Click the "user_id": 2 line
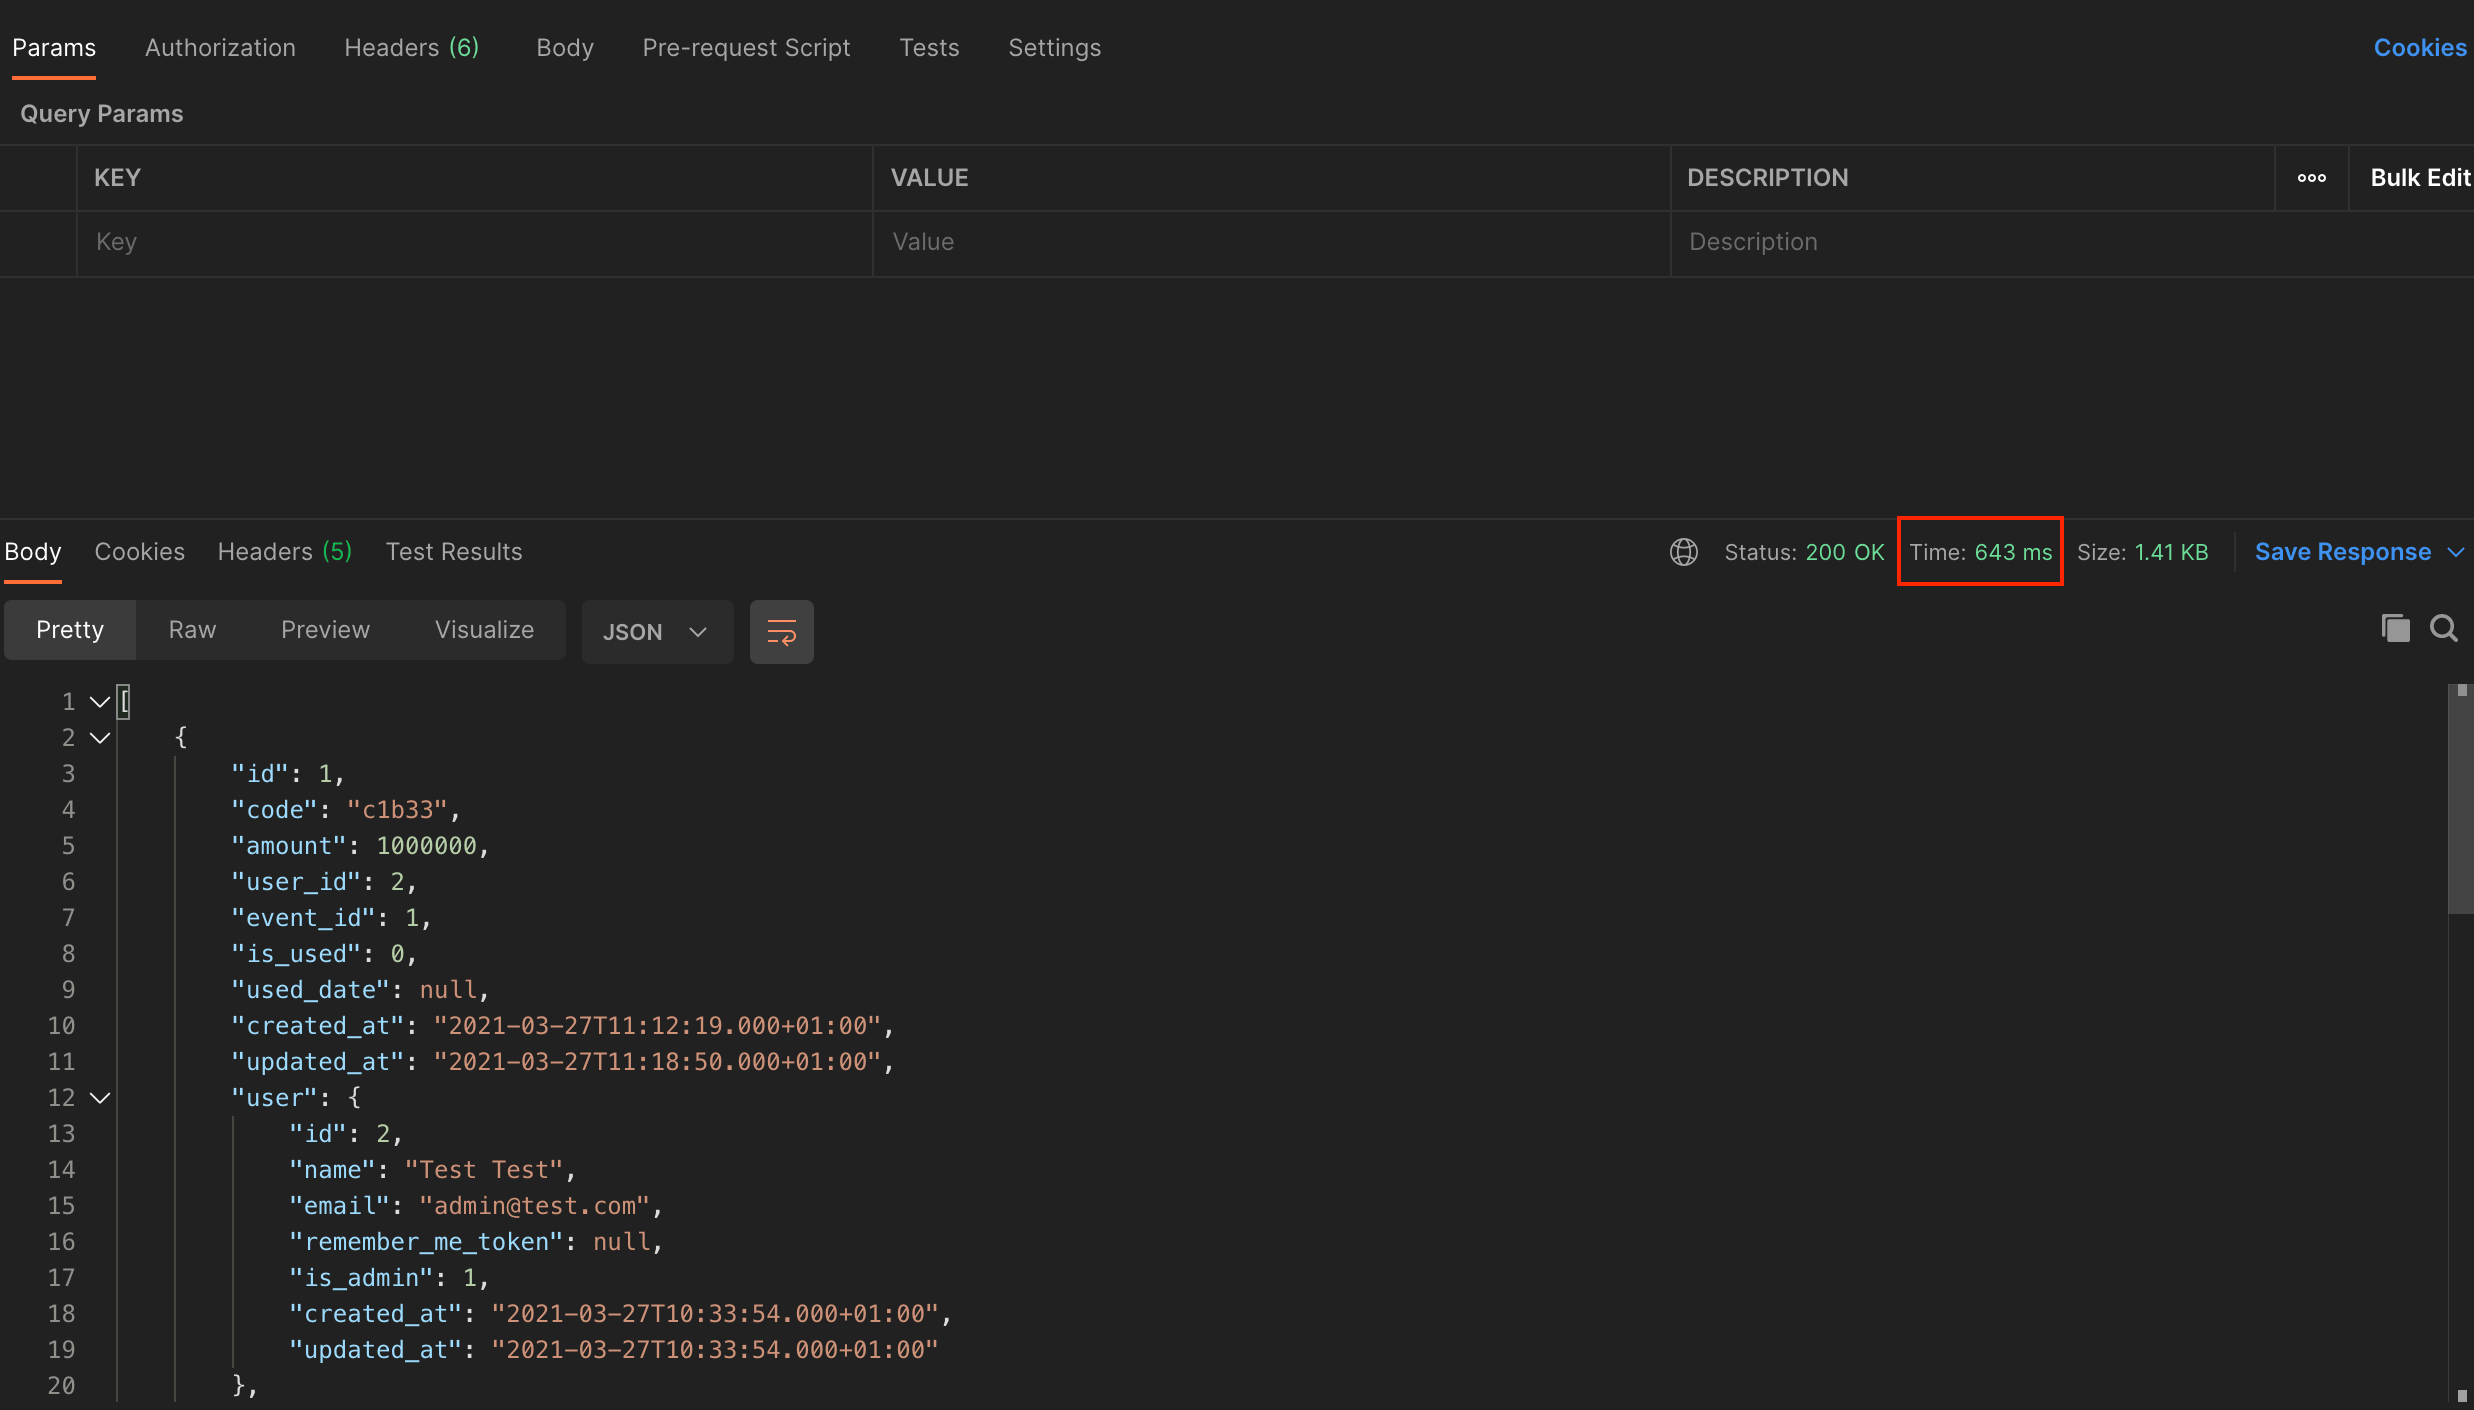This screenshot has height=1410, width=2474. [325, 882]
